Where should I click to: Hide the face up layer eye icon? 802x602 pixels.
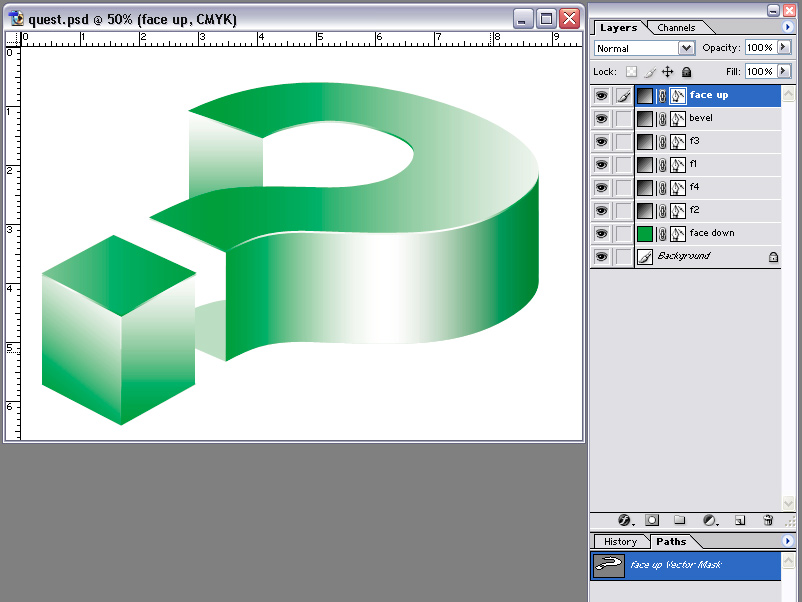click(602, 96)
